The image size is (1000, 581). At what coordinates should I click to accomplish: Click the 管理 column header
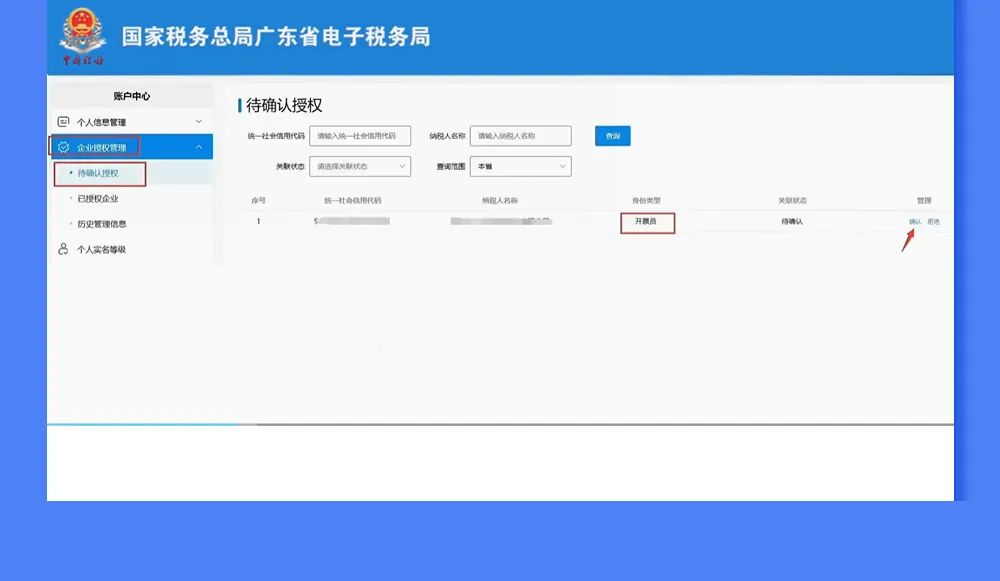pyautogui.click(x=924, y=200)
